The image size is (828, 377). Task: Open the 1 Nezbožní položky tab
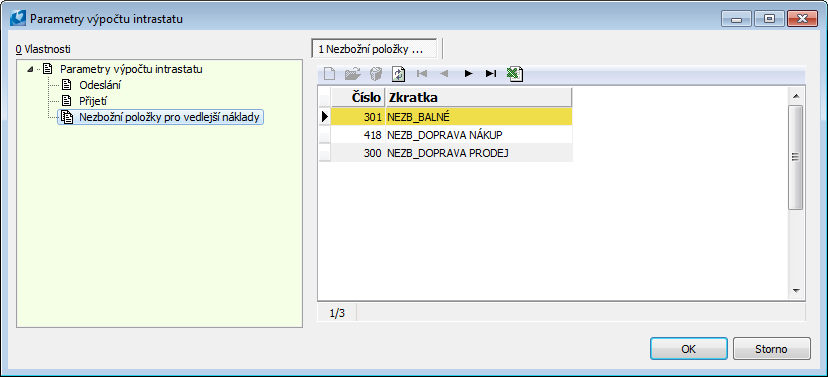coord(374,49)
